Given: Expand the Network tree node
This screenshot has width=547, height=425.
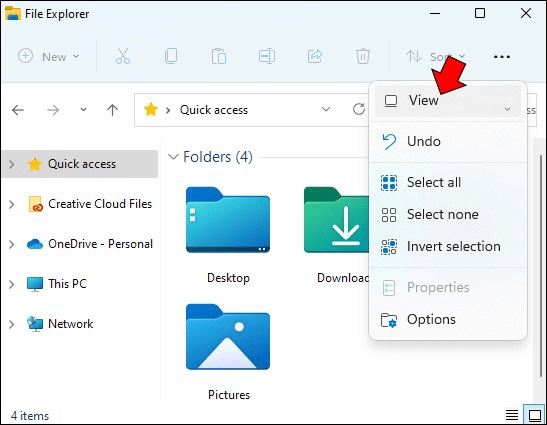Looking at the screenshot, I should tap(12, 325).
